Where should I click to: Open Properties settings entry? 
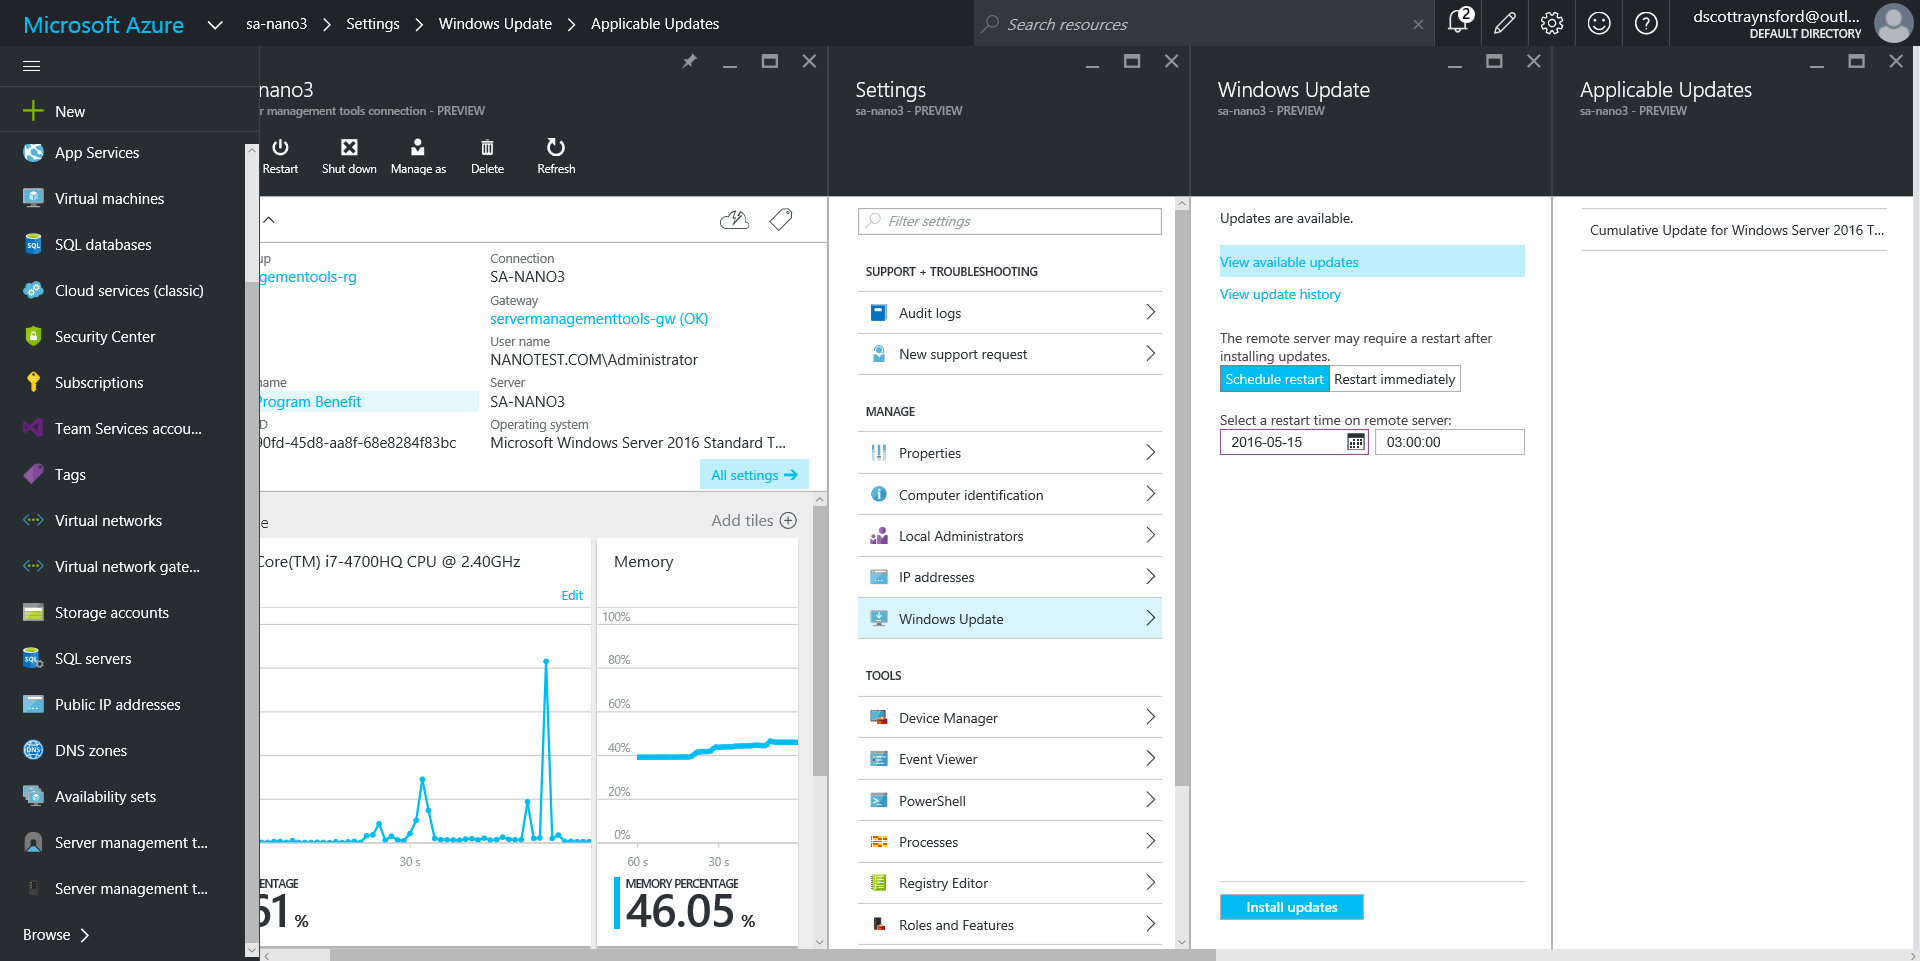point(1010,453)
